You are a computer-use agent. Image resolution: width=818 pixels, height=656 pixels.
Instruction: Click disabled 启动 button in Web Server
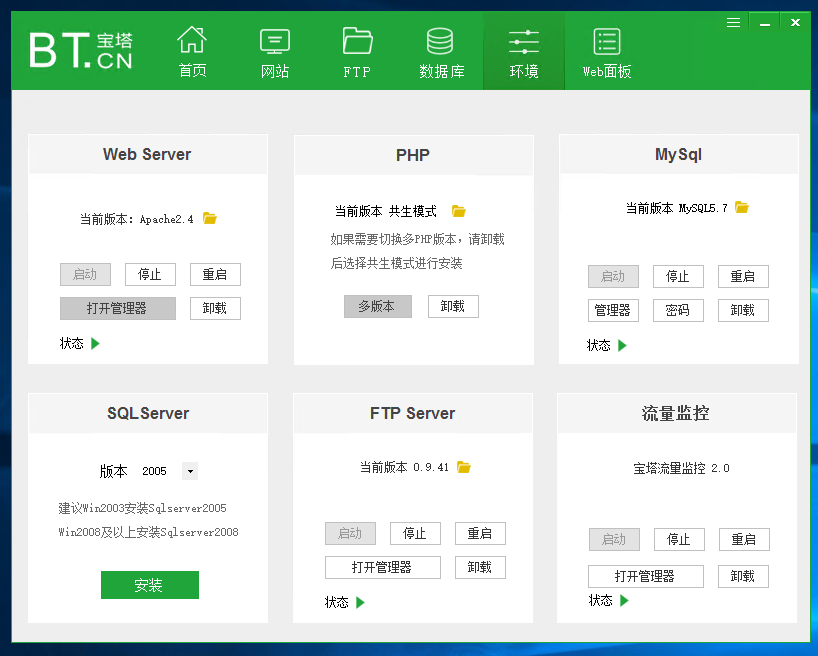pyautogui.click(x=85, y=275)
